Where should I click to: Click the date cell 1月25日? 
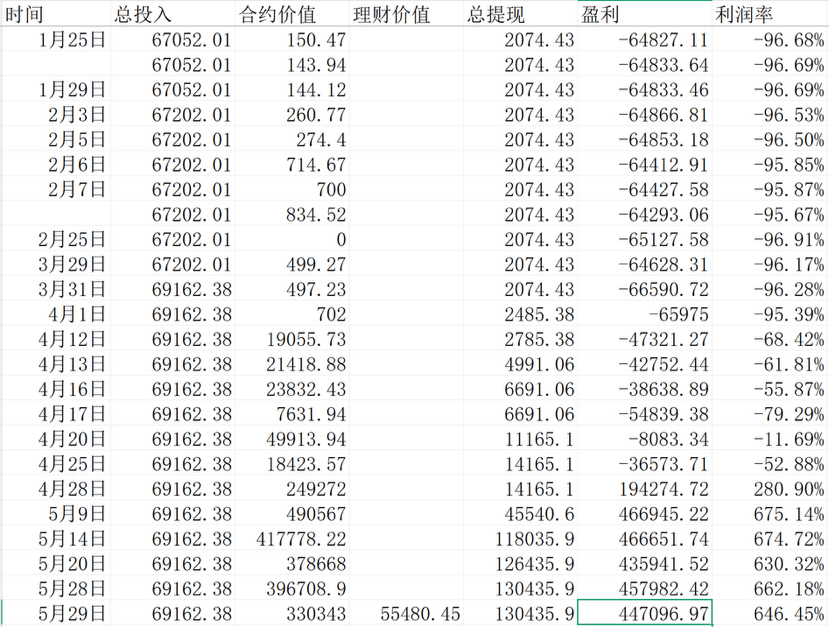tap(55, 40)
